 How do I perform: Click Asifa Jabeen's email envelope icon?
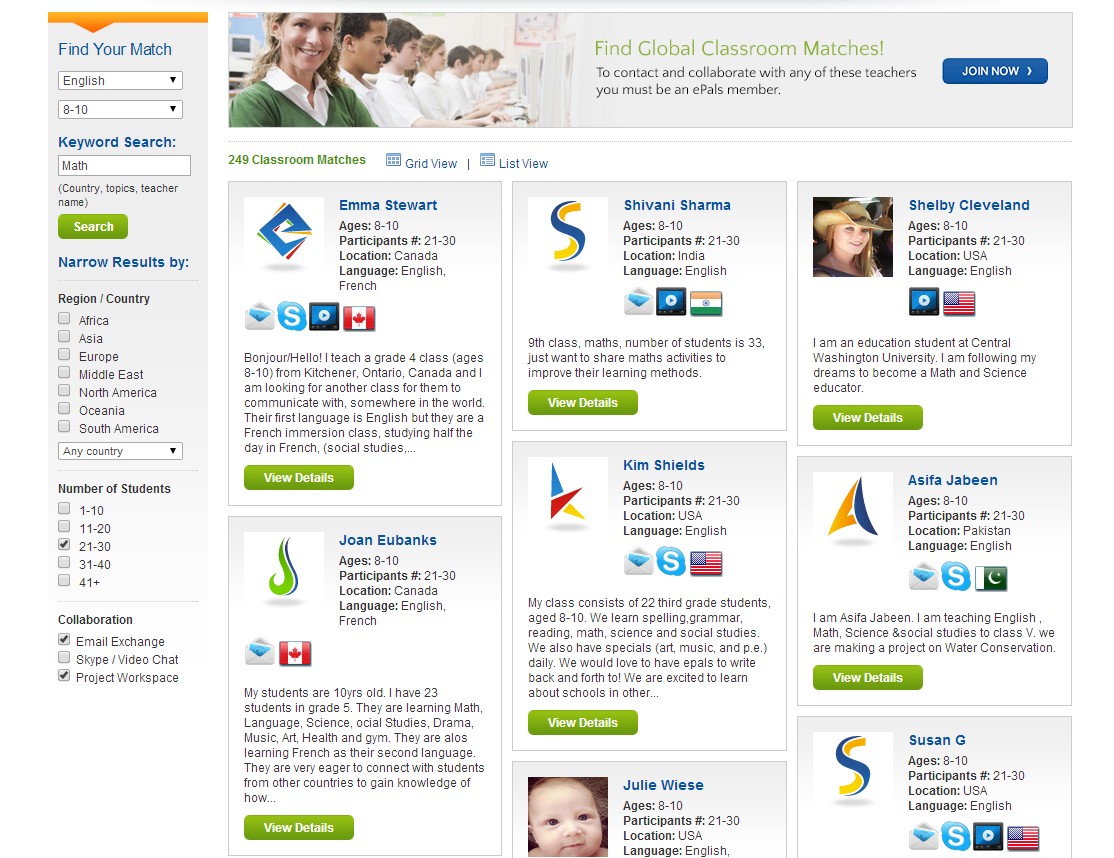924,576
